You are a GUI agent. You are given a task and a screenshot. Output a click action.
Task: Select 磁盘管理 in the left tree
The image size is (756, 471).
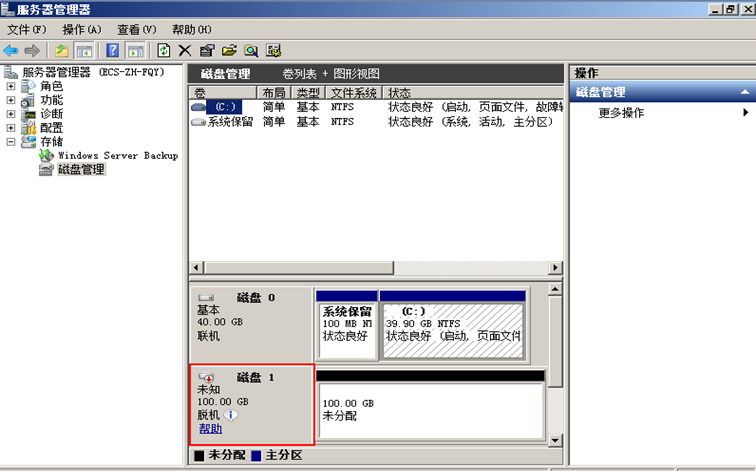coord(81,169)
